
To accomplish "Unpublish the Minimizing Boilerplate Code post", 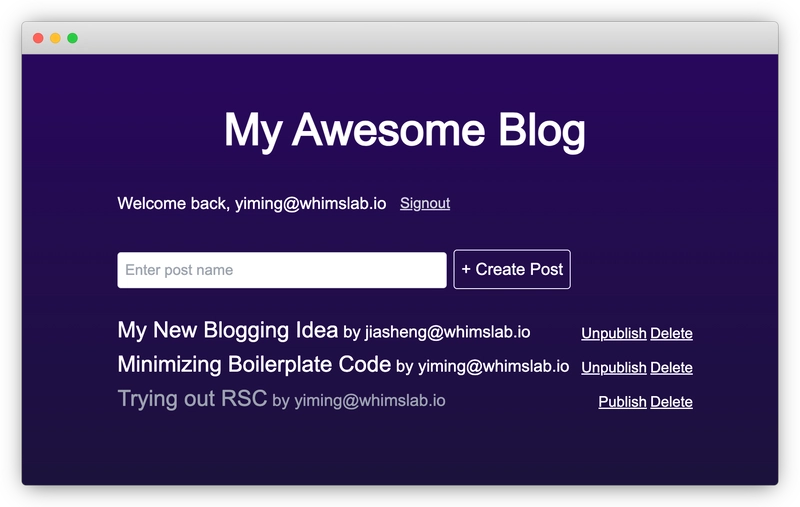I will 613,368.
